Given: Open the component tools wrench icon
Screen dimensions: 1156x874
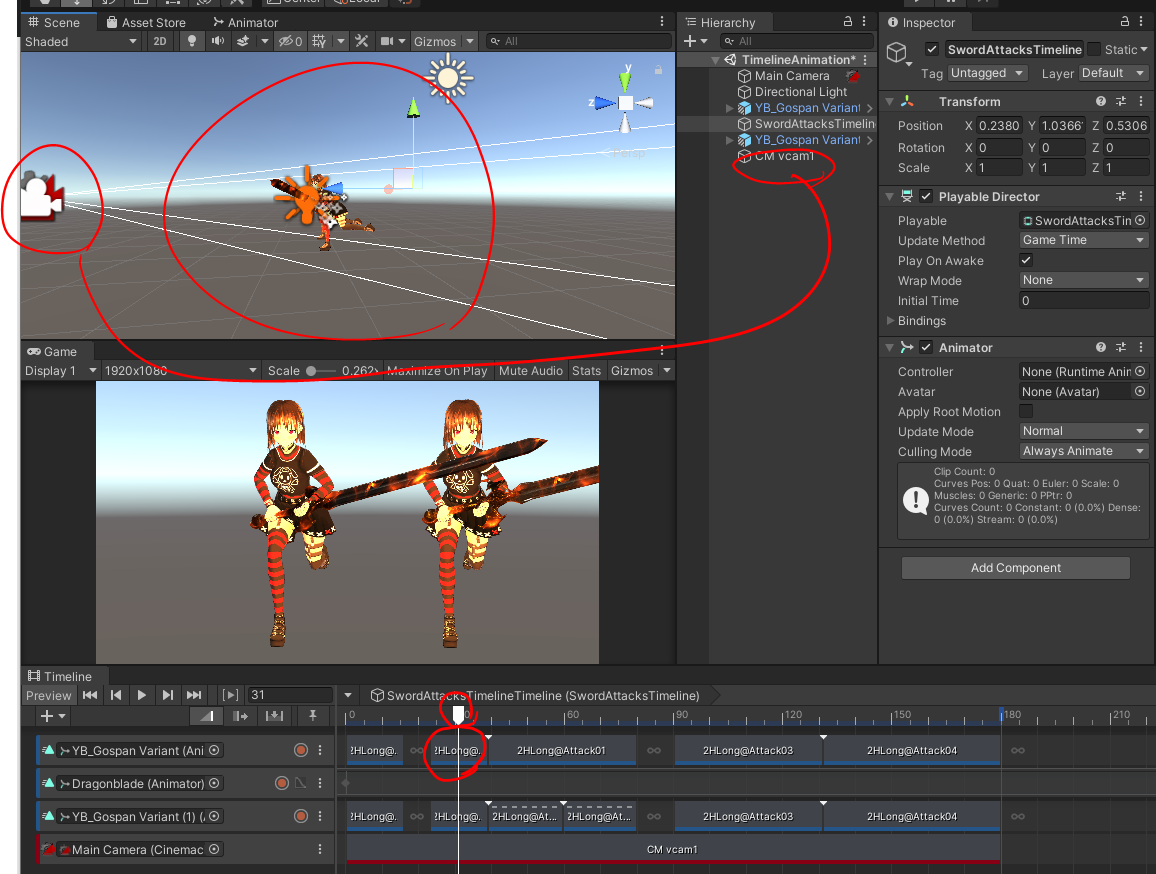Looking at the screenshot, I should coord(361,41).
